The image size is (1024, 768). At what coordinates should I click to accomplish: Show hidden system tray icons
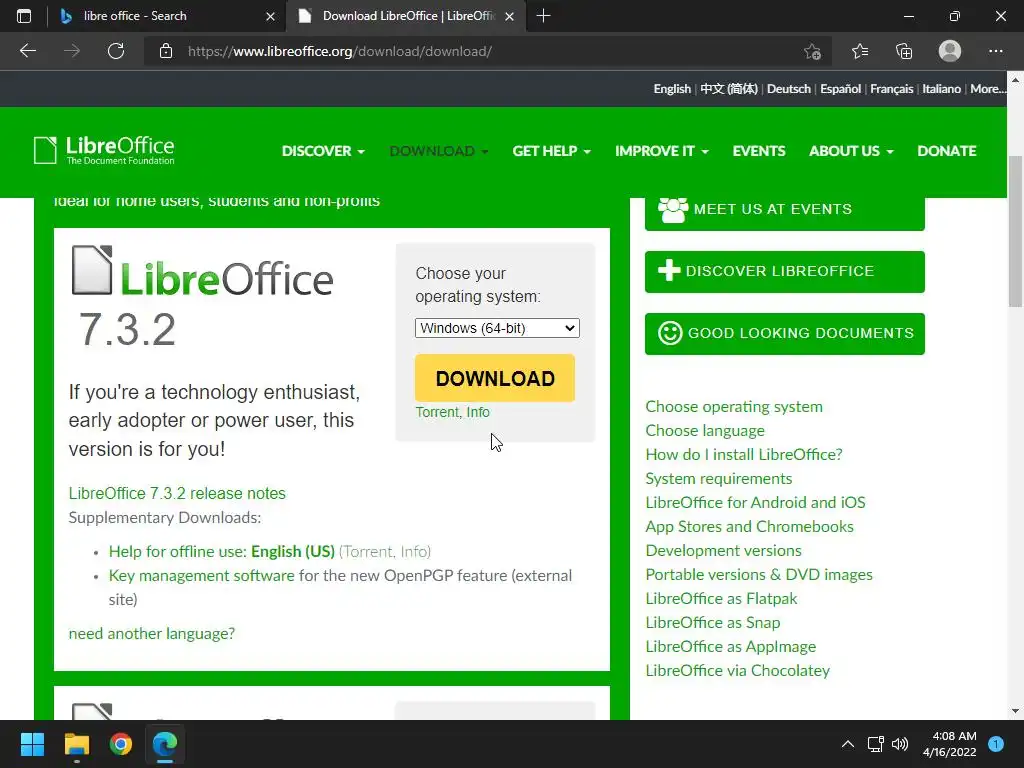coord(848,744)
